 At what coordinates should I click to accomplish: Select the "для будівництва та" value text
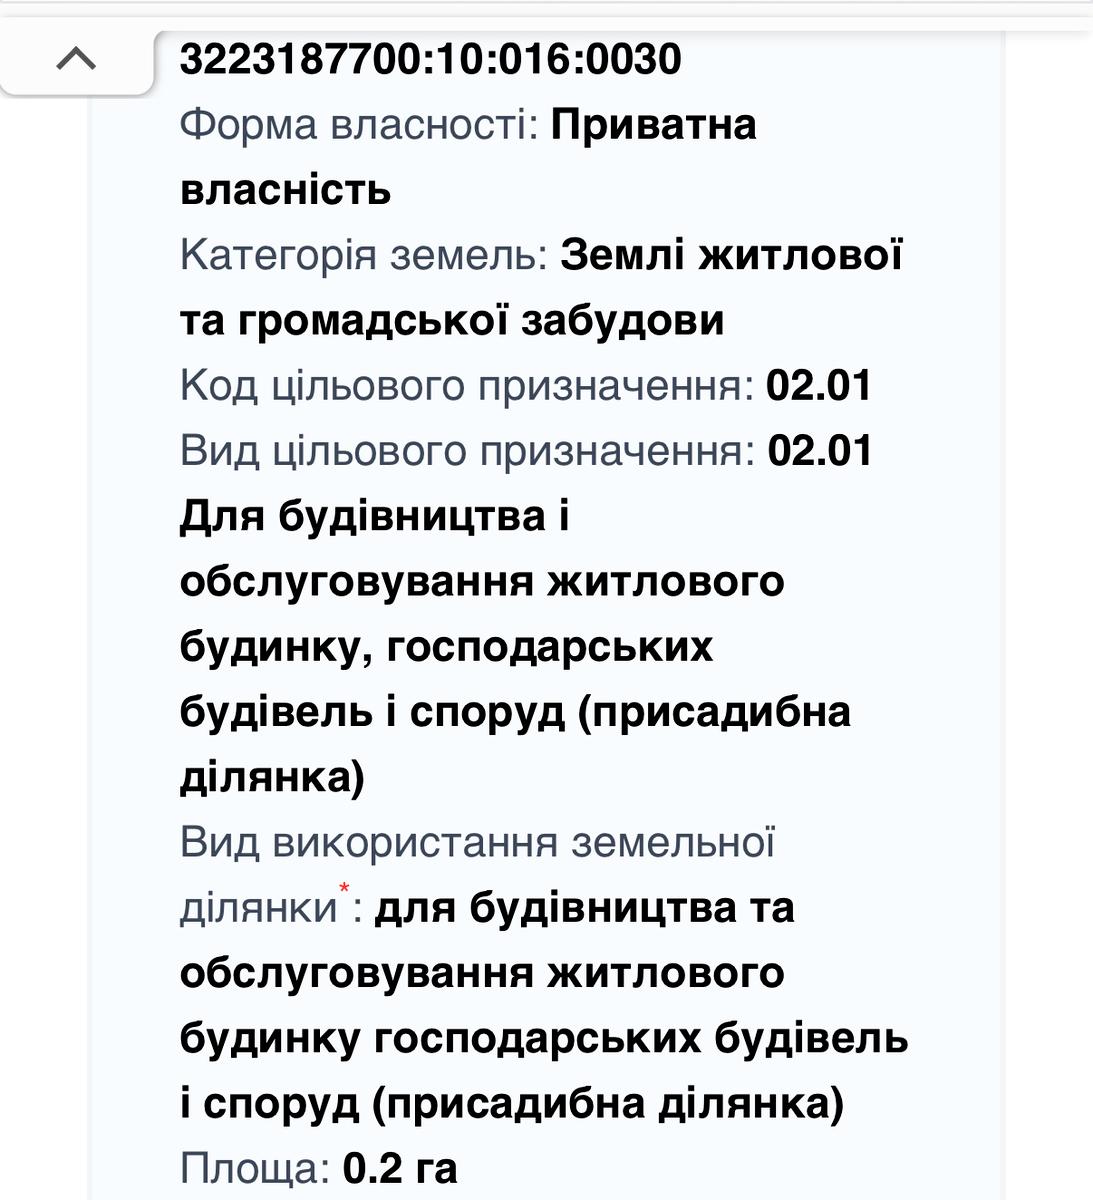pyautogui.click(x=584, y=908)
